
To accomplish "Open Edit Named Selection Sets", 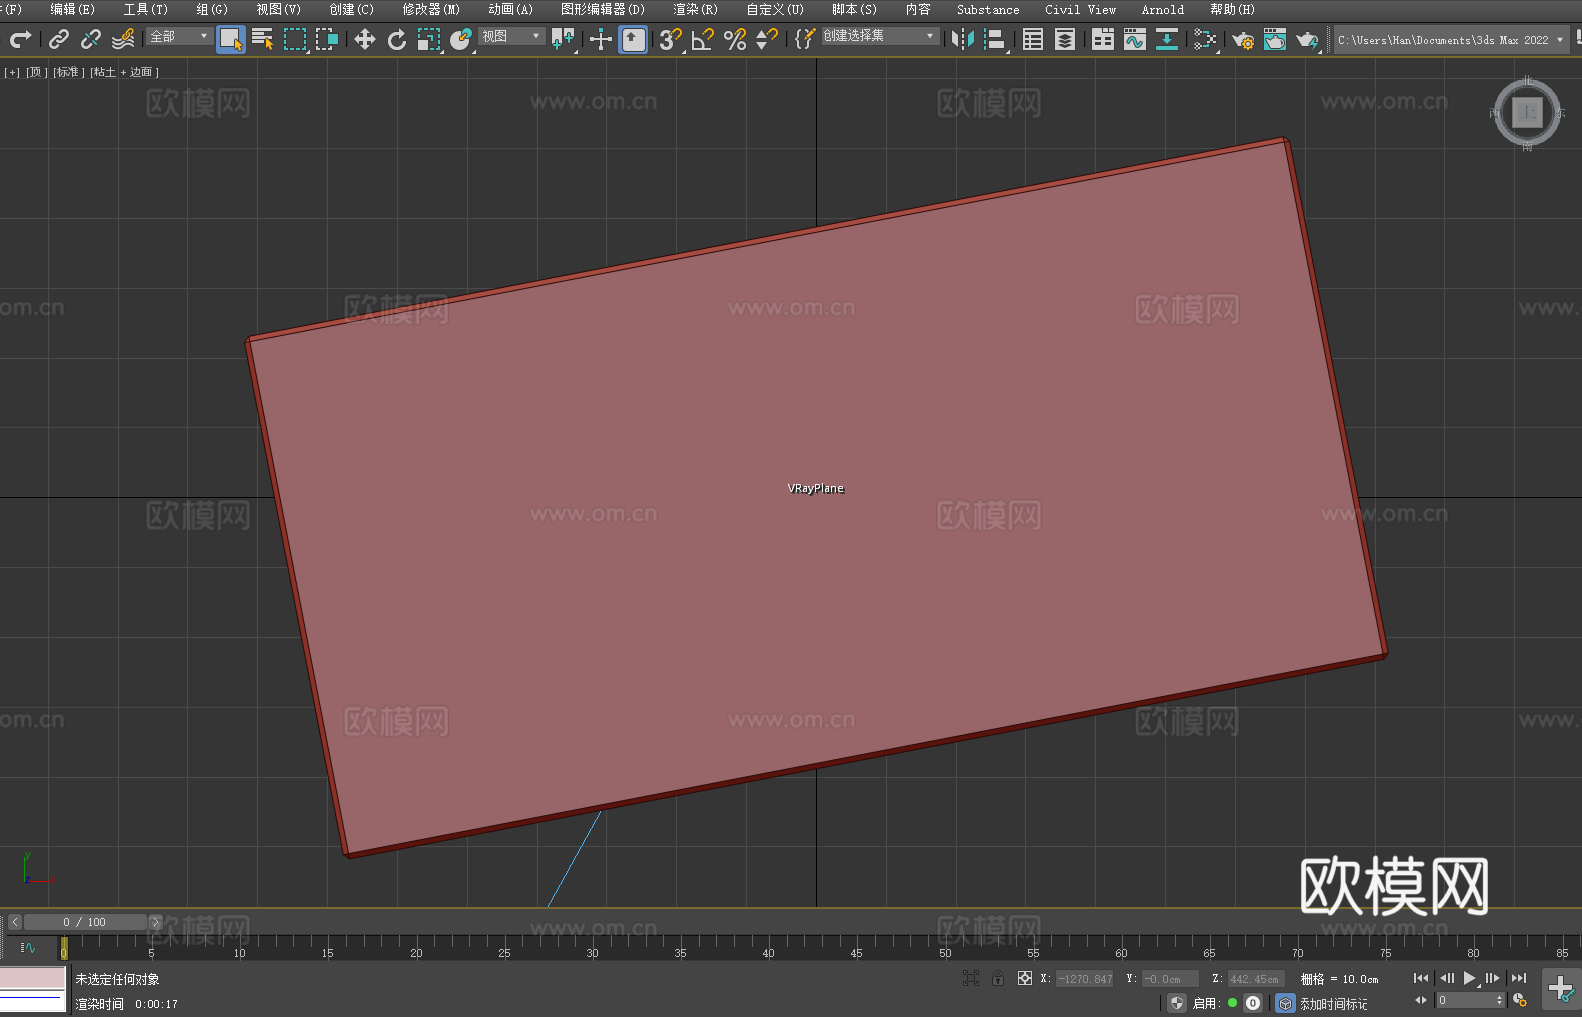I will point(805,39).
